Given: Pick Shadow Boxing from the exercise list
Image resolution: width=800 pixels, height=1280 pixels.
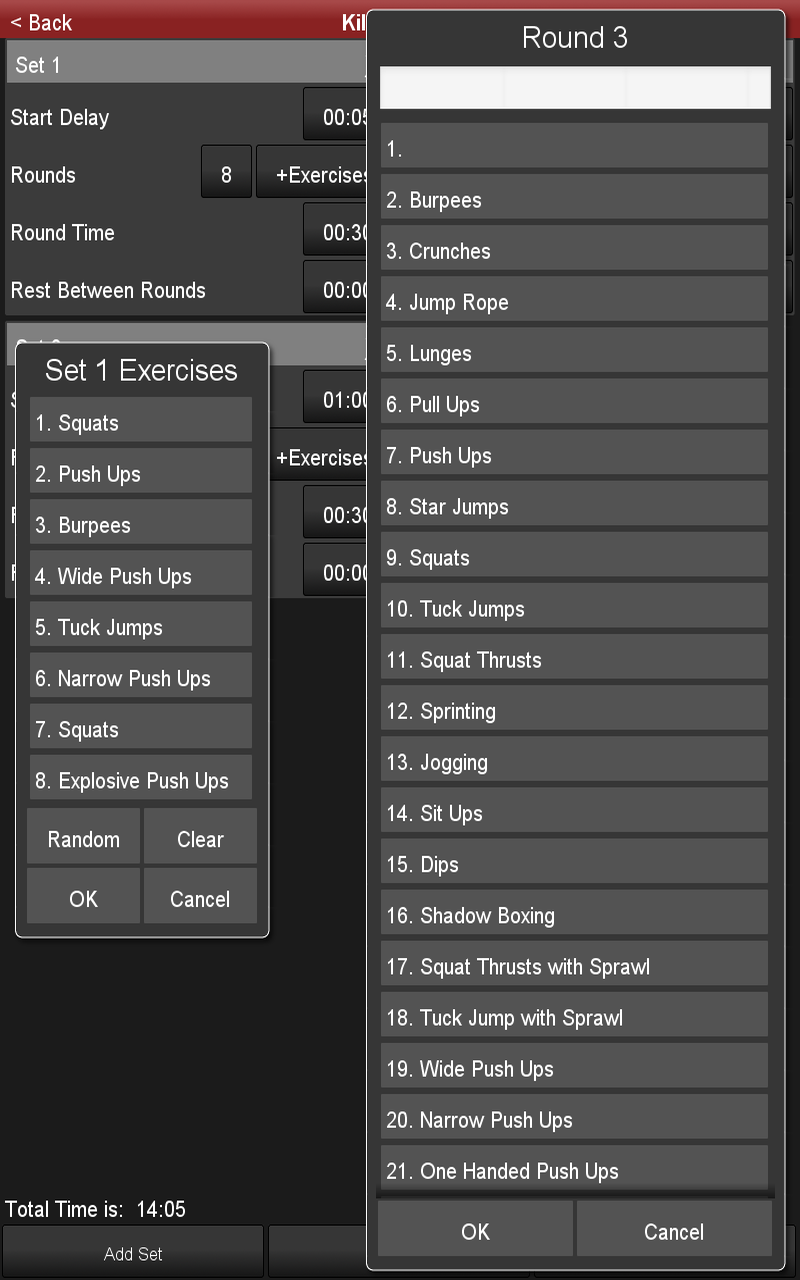Looking at the screenshot, I should pyautogui.click(x=574, y=915).
